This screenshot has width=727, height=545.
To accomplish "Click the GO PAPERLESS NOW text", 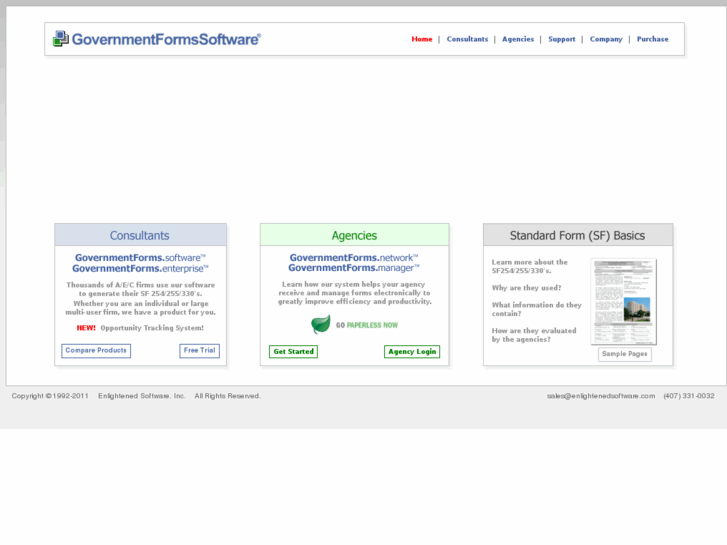I will [367, 325].
